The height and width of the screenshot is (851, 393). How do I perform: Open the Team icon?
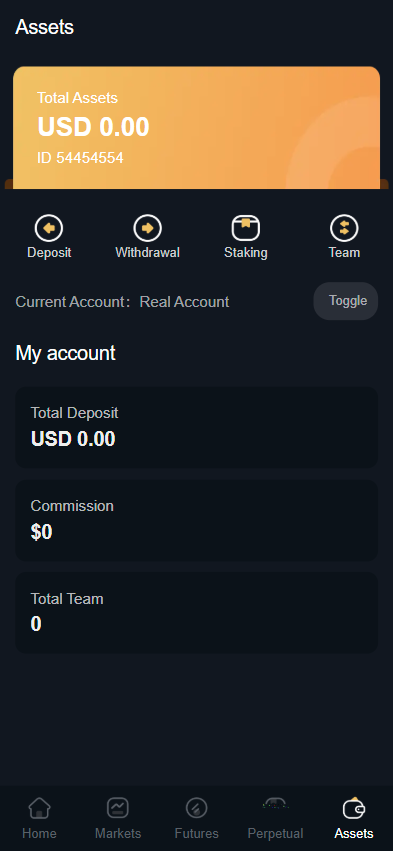[x=344, y=228]
